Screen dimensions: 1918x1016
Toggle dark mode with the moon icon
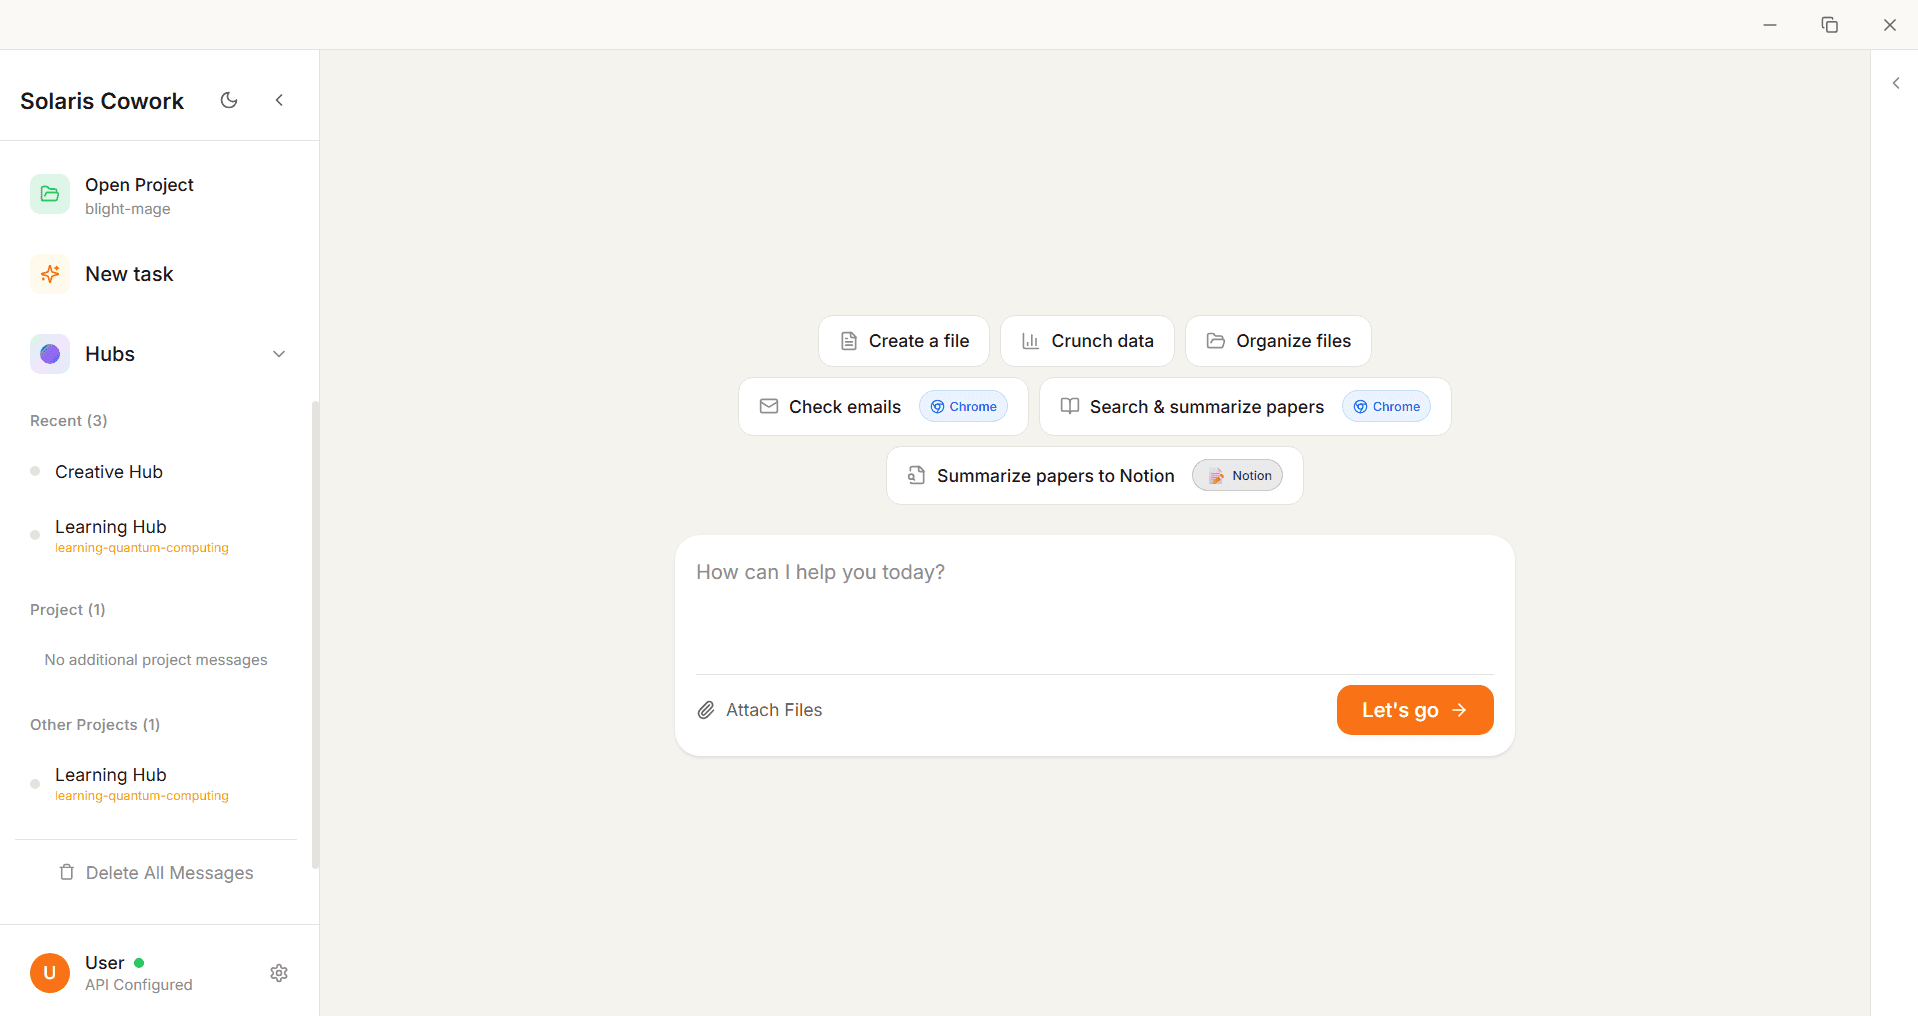pyautogui.click(x=229, y=100)
